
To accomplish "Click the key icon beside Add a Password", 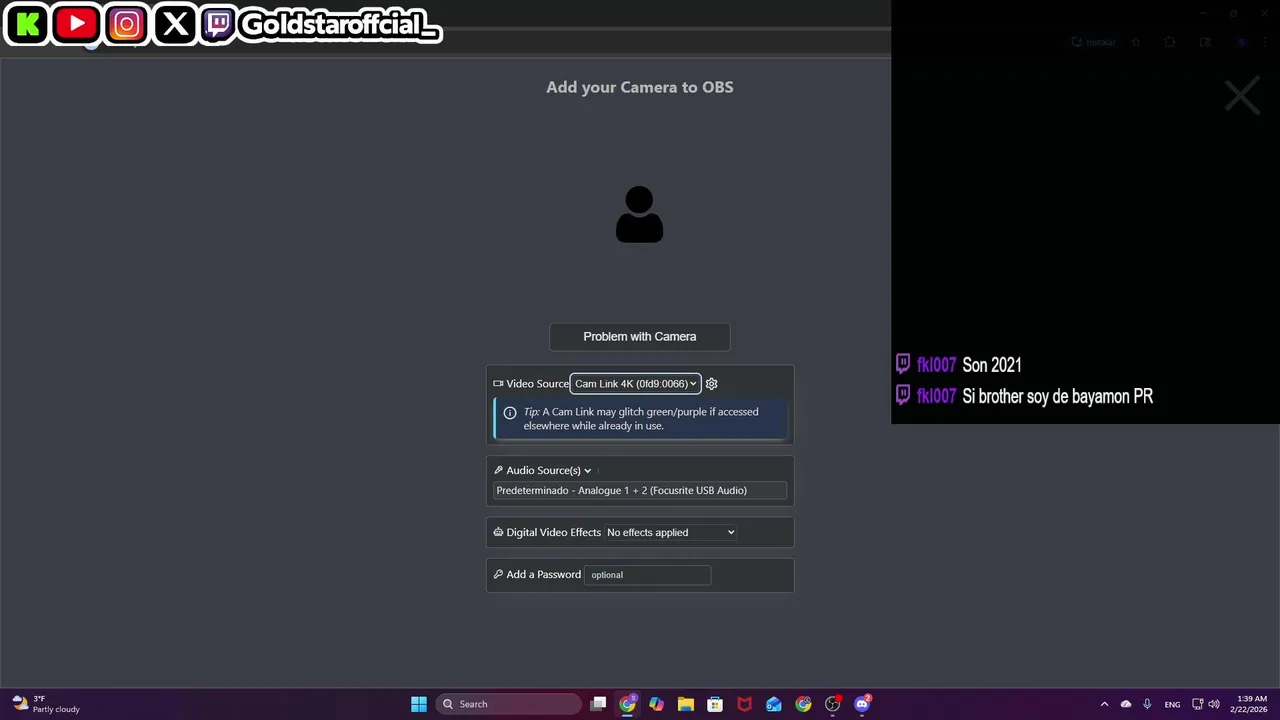I will click(498, 574).
